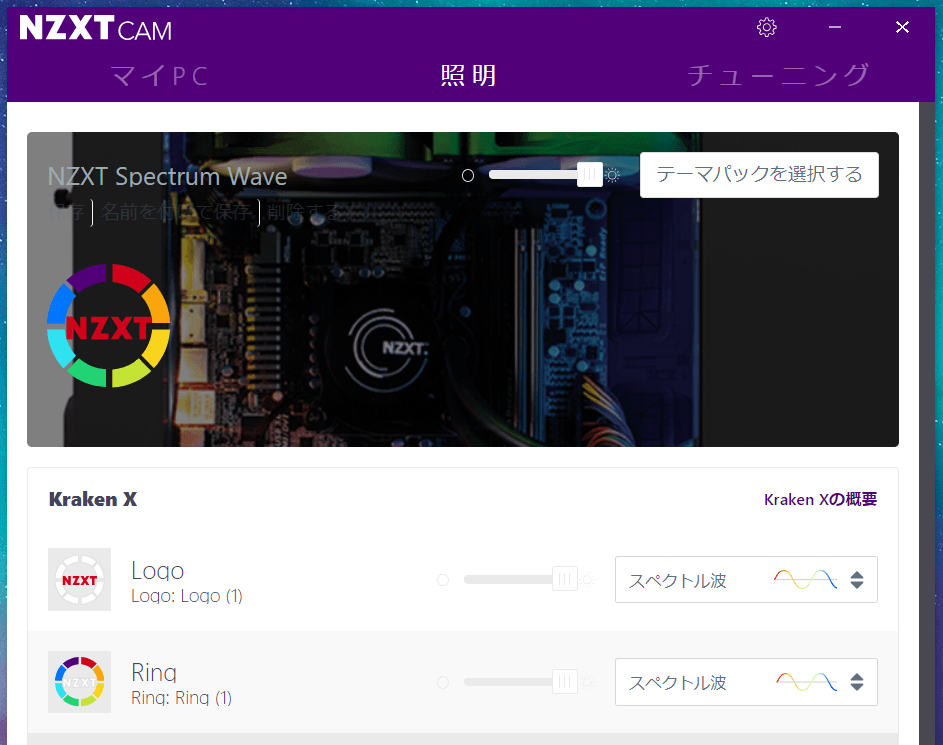Open settings via the gear icon
Screen dimensions: 943x745
[x=766, y=27]
